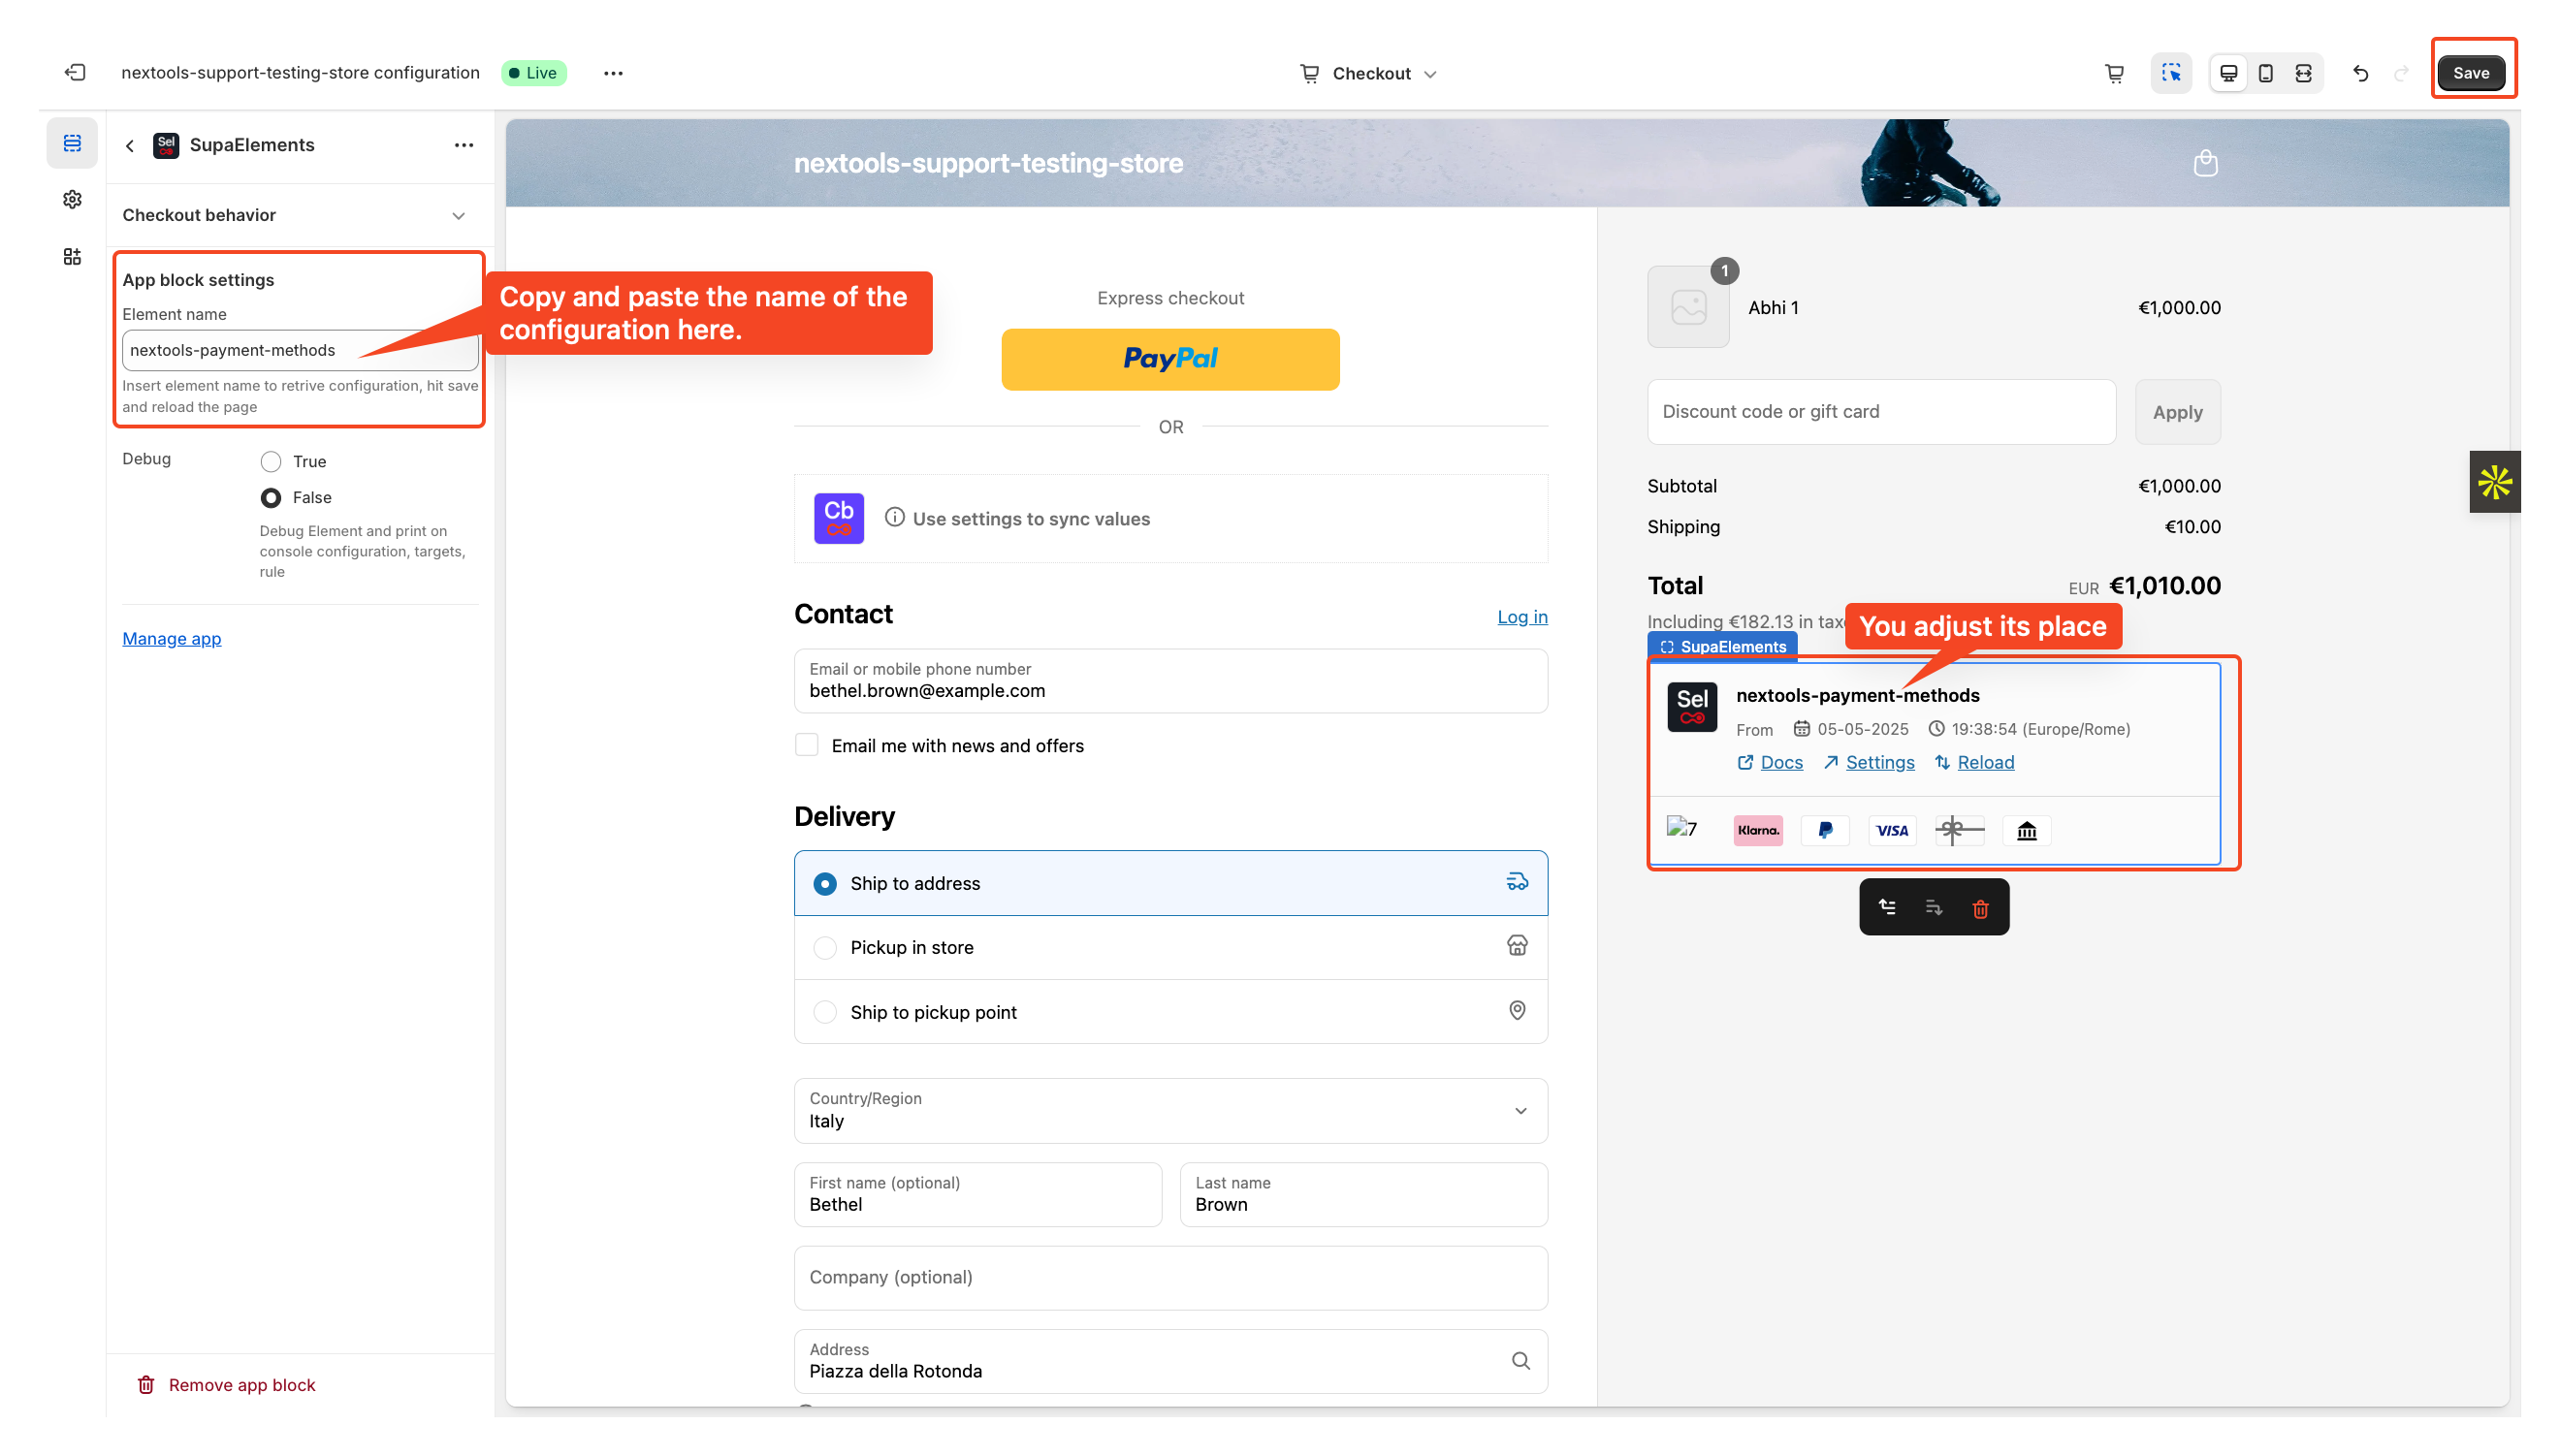Open the Settings gear sidebar panel

[x=72, y=200]
